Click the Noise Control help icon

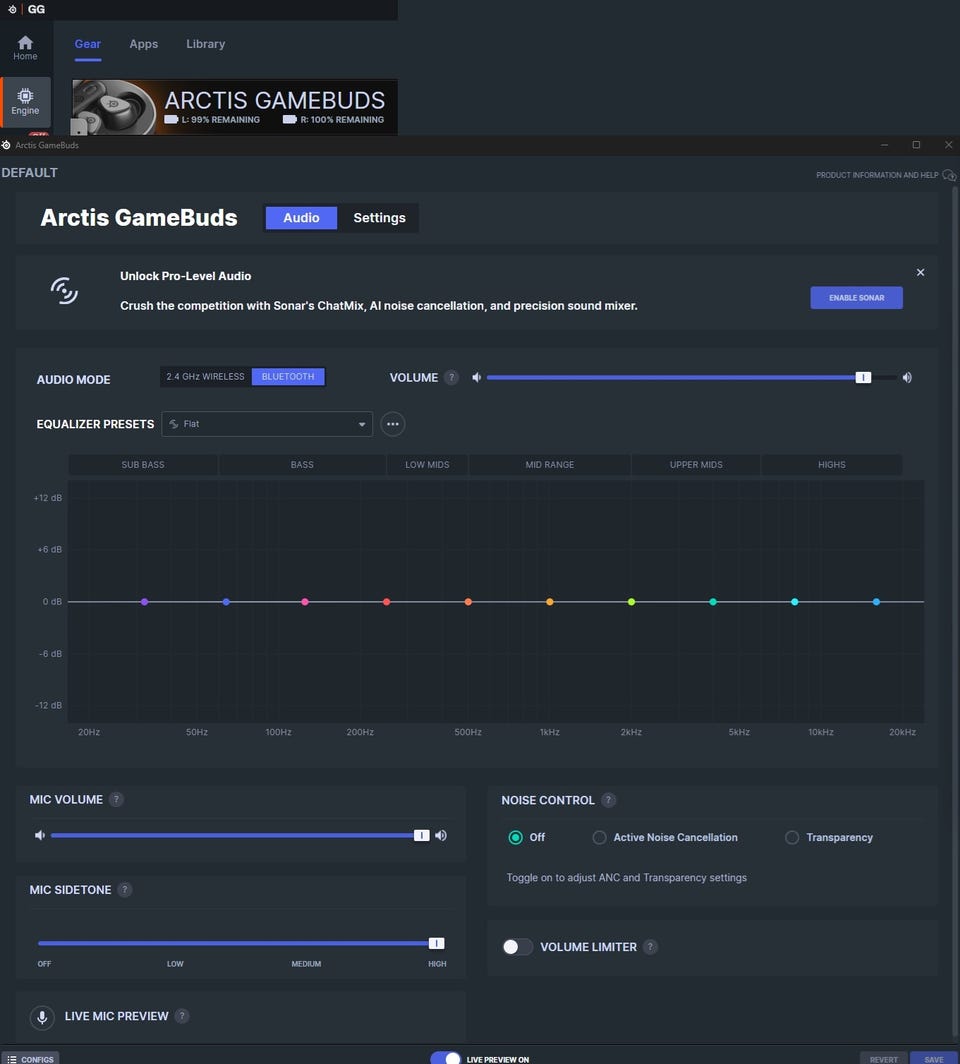[x=609, y=800]
